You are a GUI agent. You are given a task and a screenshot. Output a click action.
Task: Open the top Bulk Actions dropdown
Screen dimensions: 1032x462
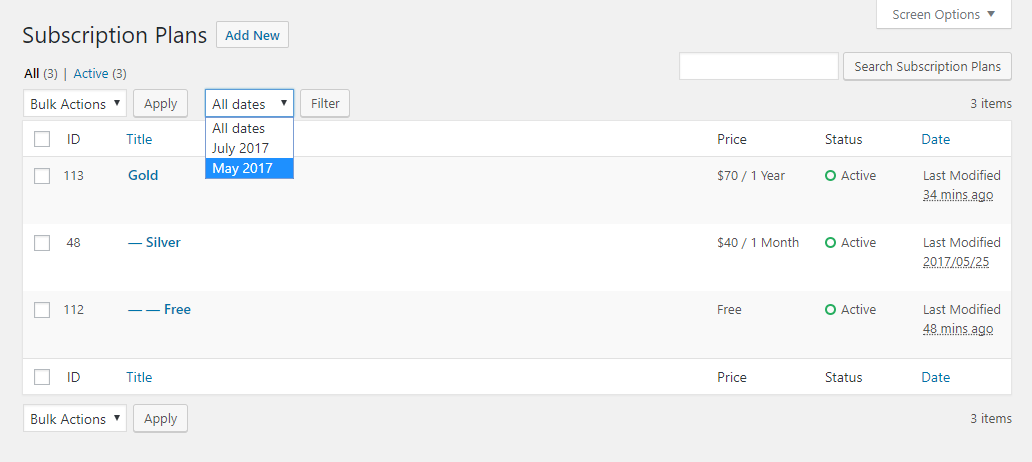[x=75, y=103]
